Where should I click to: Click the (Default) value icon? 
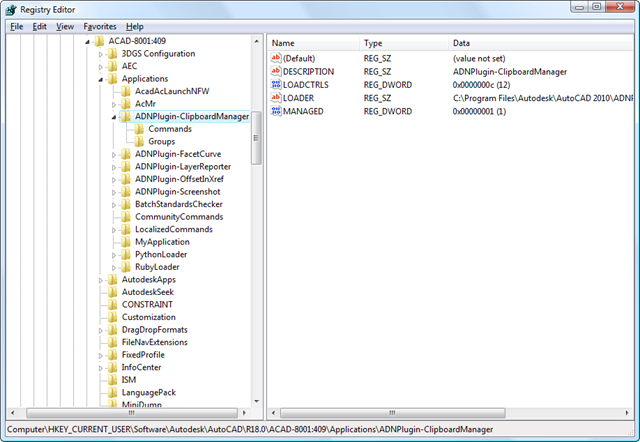pyautogui.click(x=276, y=59)
